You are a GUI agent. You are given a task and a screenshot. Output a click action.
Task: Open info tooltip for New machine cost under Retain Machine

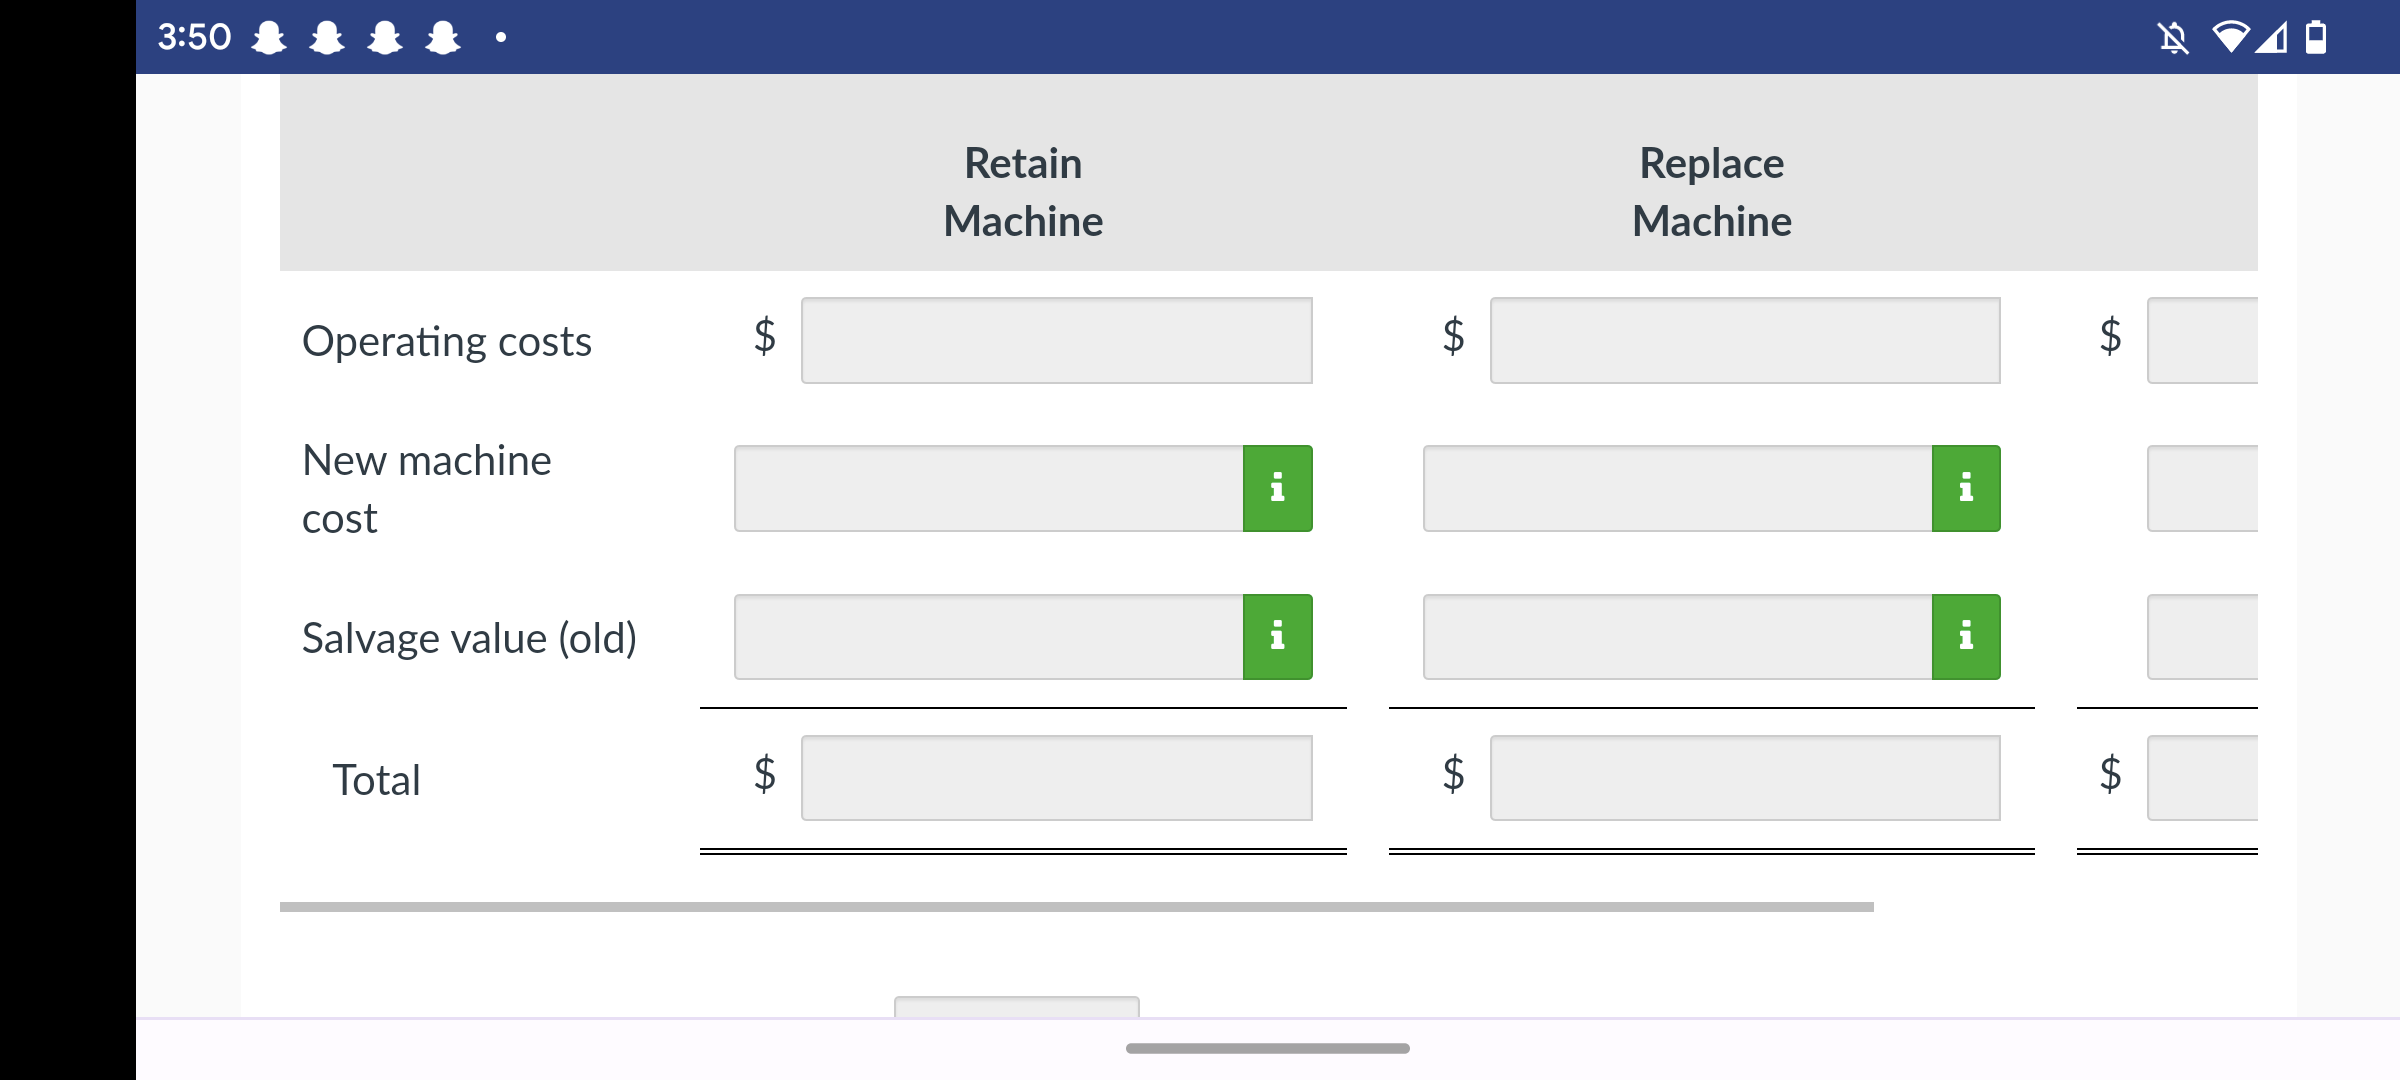coord(1277,488)
